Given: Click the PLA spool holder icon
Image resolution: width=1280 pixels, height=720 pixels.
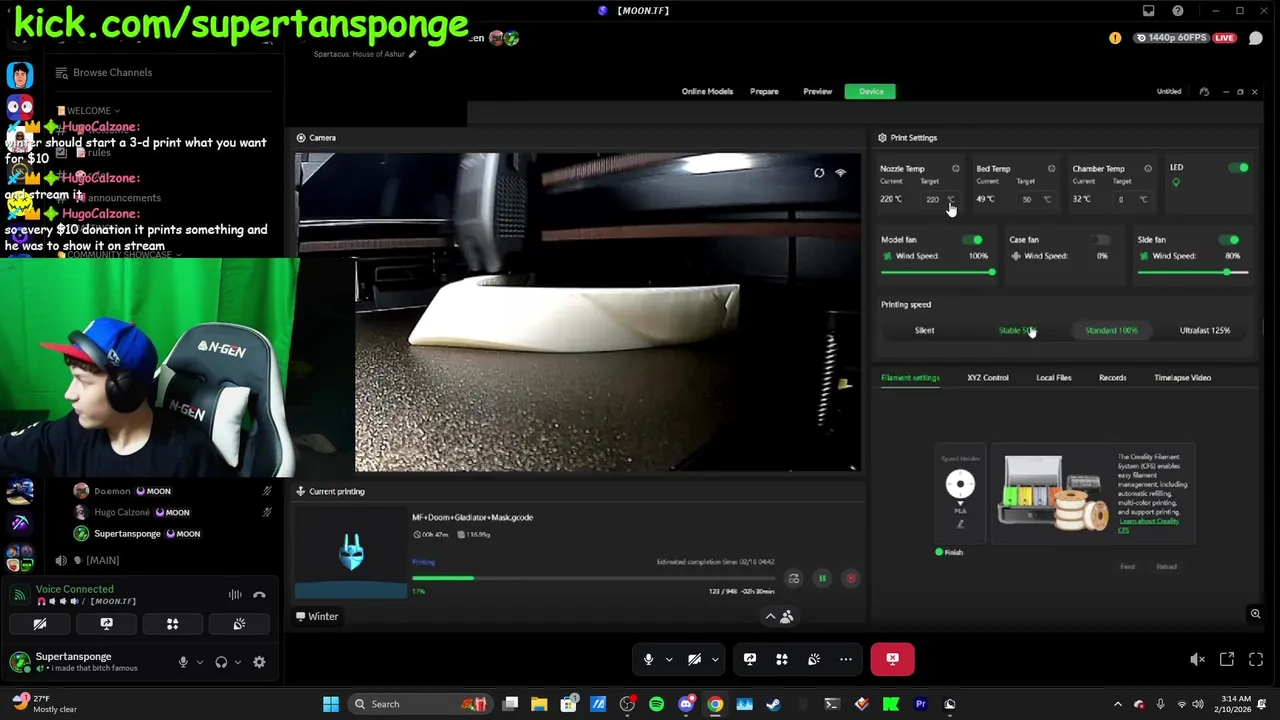Looking at the screenshot, I should (960, 485).
